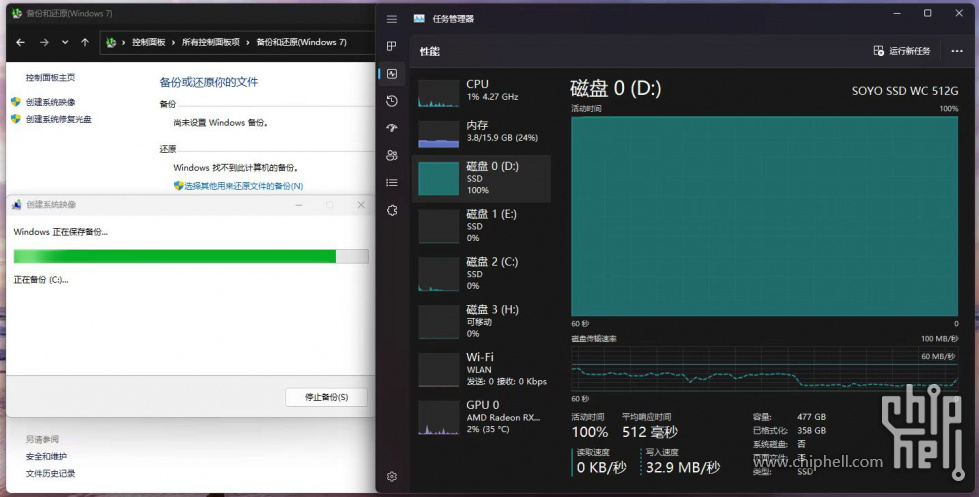Click the disk transfer rate graph
The width and height of the screenshot is (979, 497).
click(764, 368)
